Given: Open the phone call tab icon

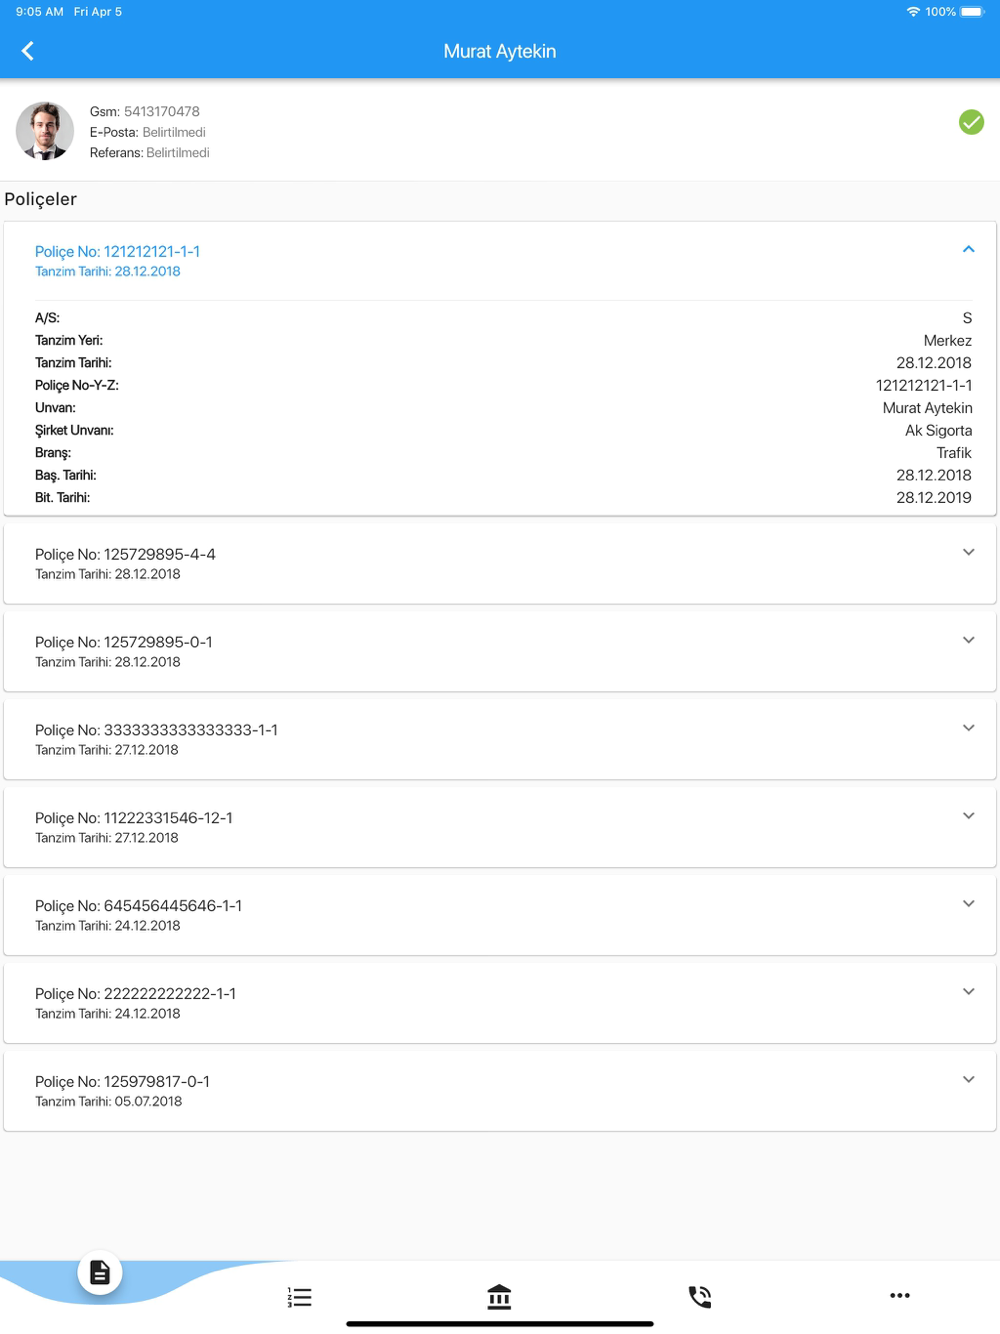Looking at the screenshot, I should 700,1297.
